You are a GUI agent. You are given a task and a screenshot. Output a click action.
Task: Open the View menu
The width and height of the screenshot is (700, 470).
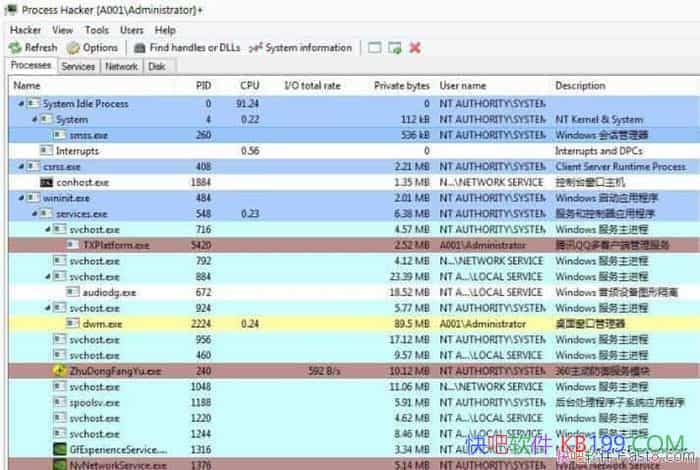click(62, 30)
